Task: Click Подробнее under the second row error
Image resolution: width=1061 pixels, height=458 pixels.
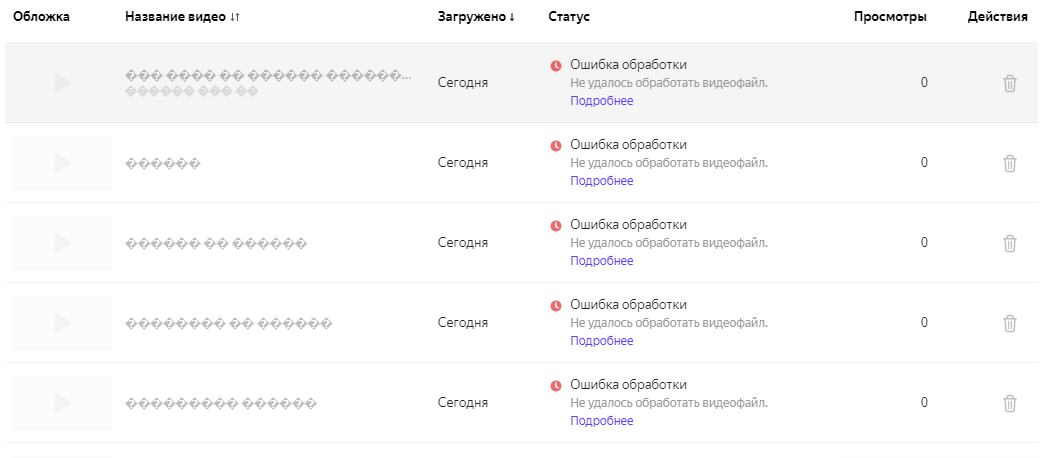Action: click(x=601, y=181)
